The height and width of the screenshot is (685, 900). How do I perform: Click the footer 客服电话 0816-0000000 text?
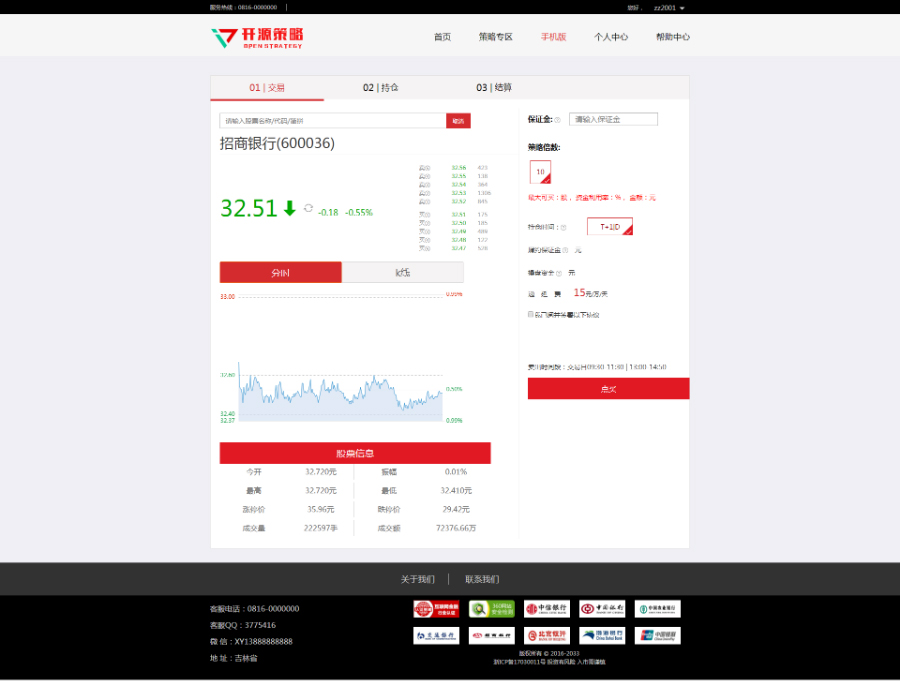(254, 609)
